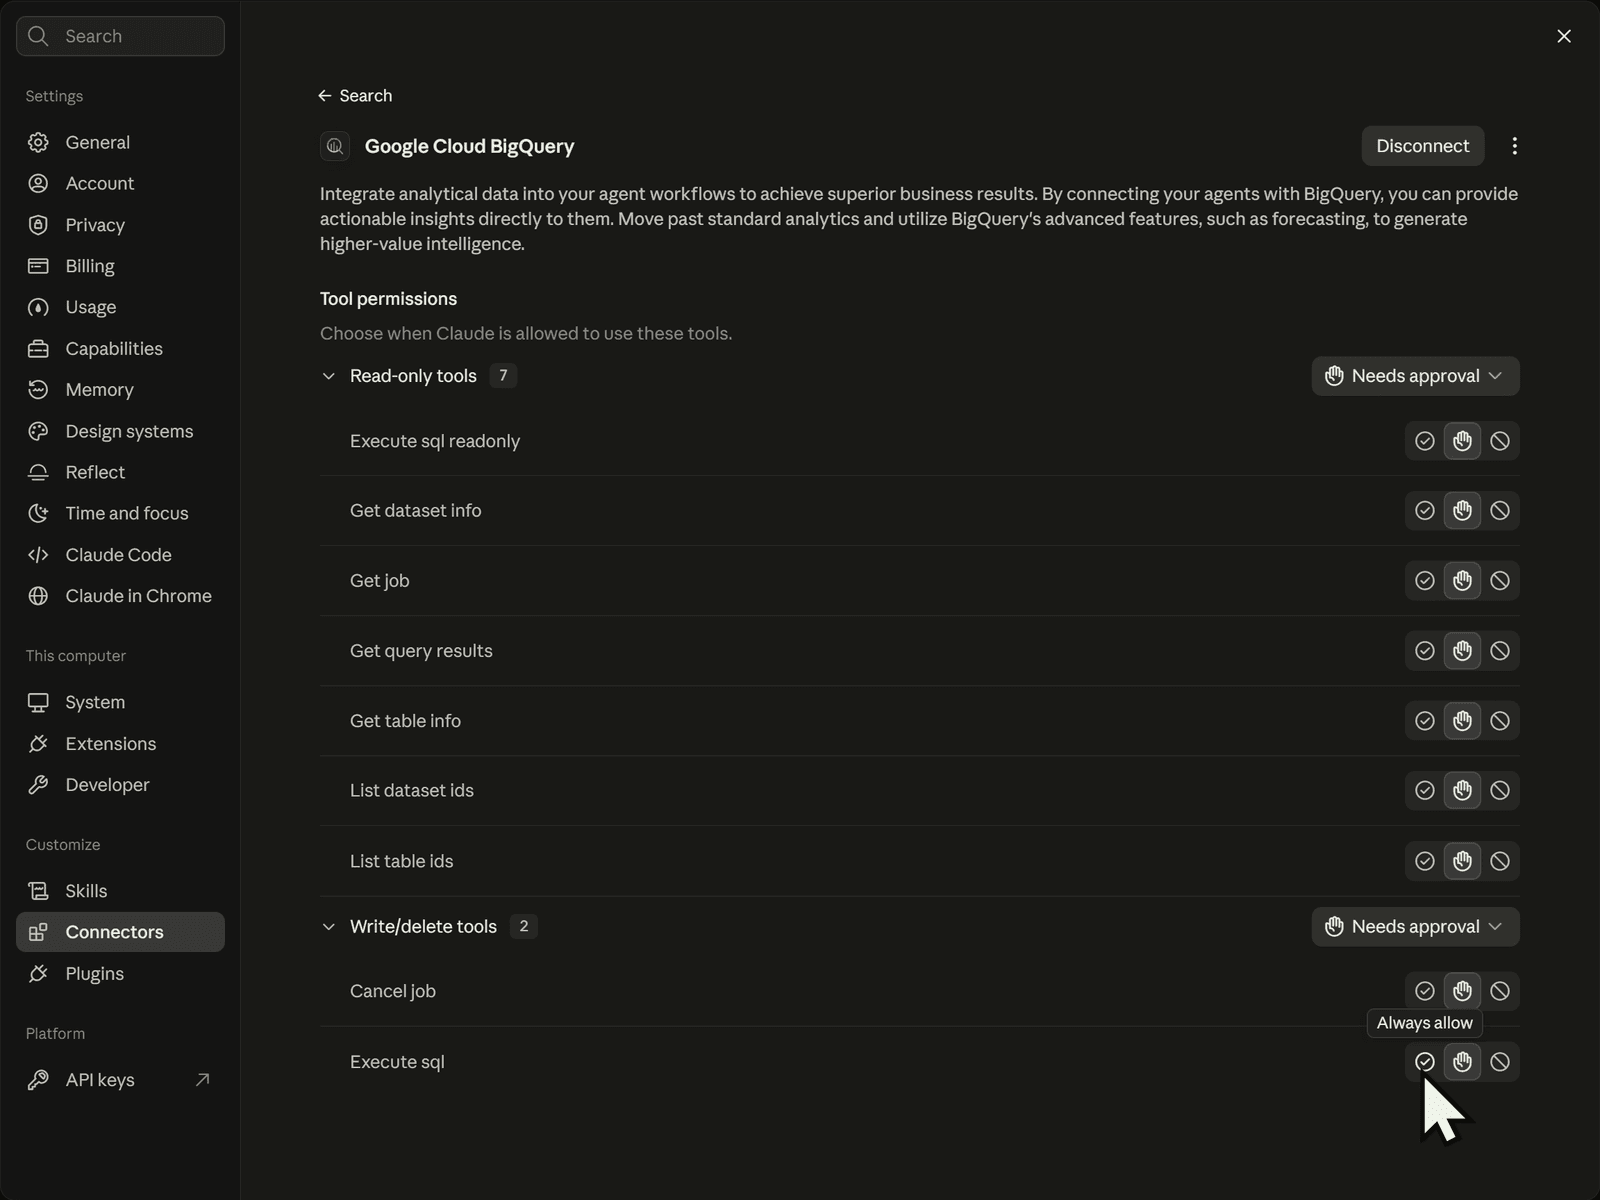Image resolution: width=1600 pixels, height=1200 pixels.
Task: Click the BigQuery connector logo icon
Action: pyautogui.click(x=335, y=146)
